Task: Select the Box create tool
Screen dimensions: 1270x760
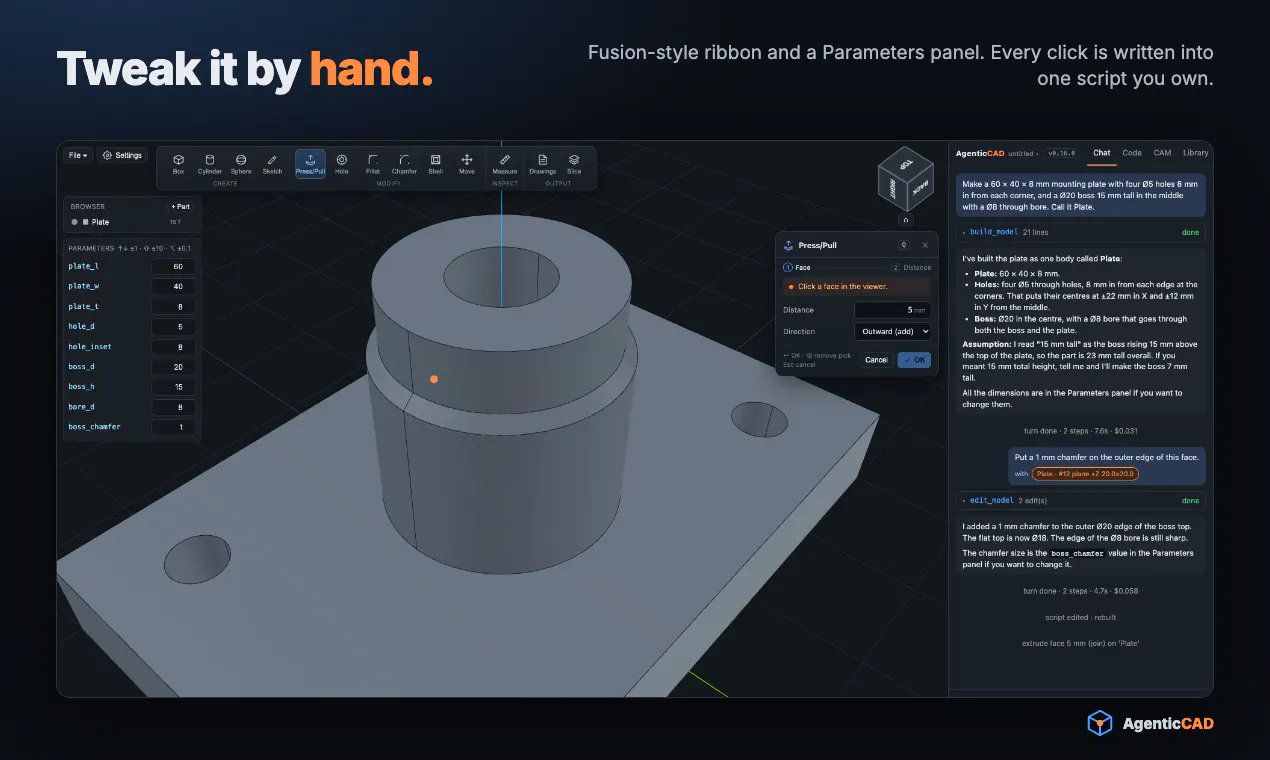Action: (178, 164)
